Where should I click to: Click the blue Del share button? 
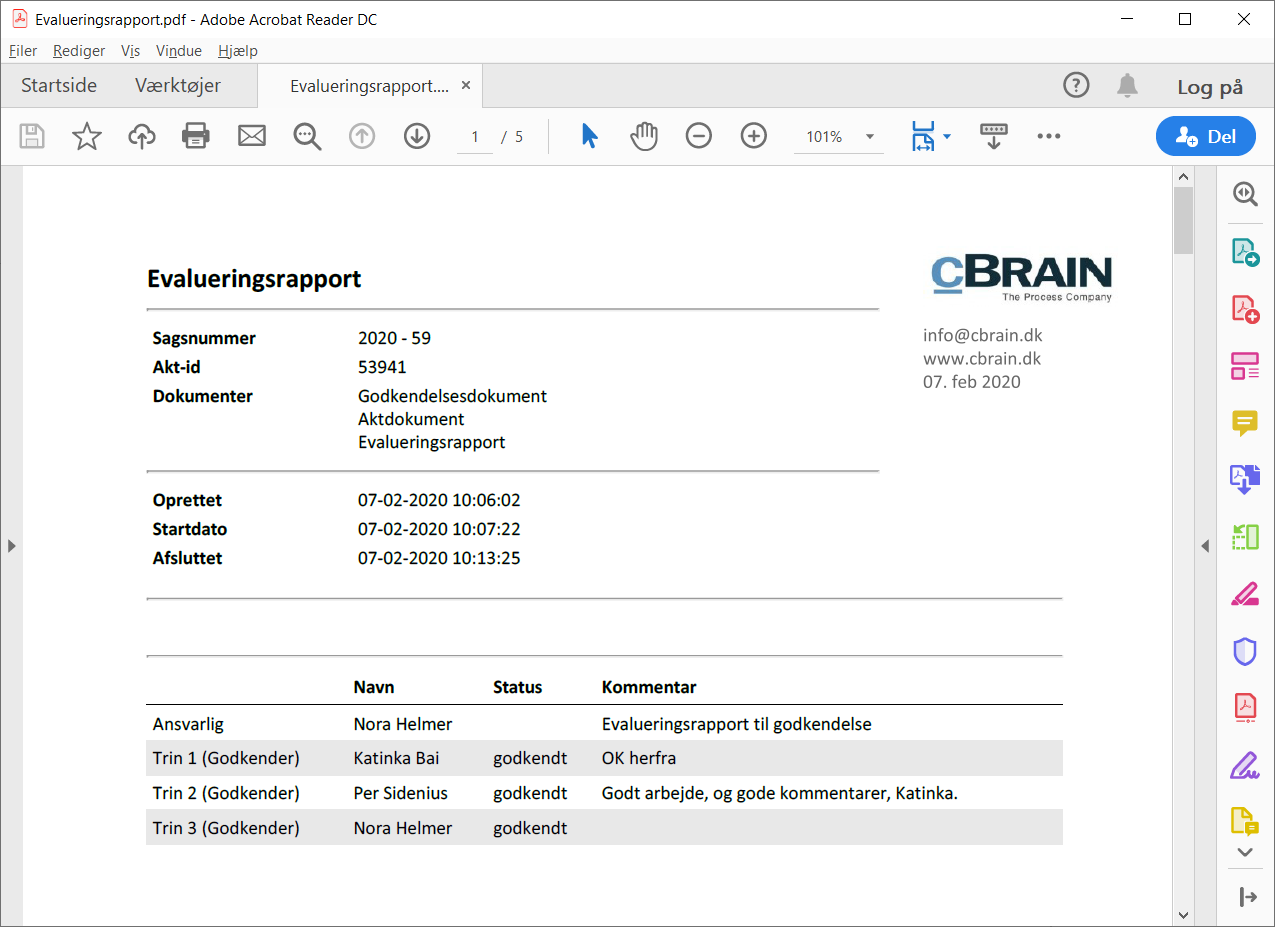(1205, 137)
